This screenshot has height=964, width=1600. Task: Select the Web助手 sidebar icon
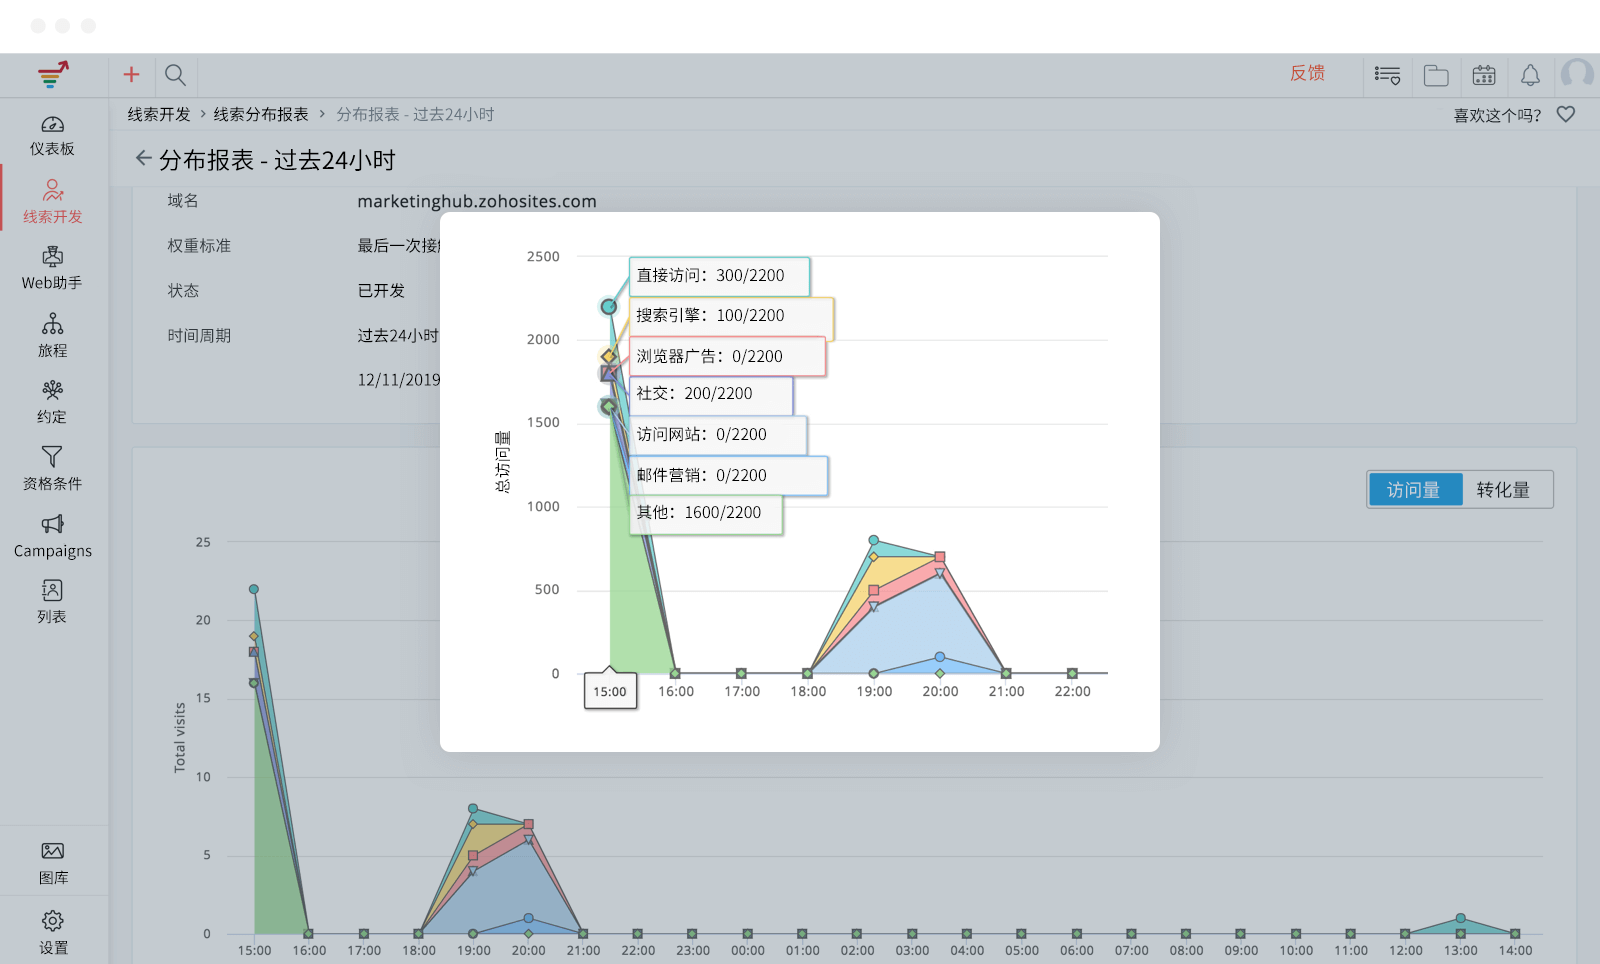point(52,258)
